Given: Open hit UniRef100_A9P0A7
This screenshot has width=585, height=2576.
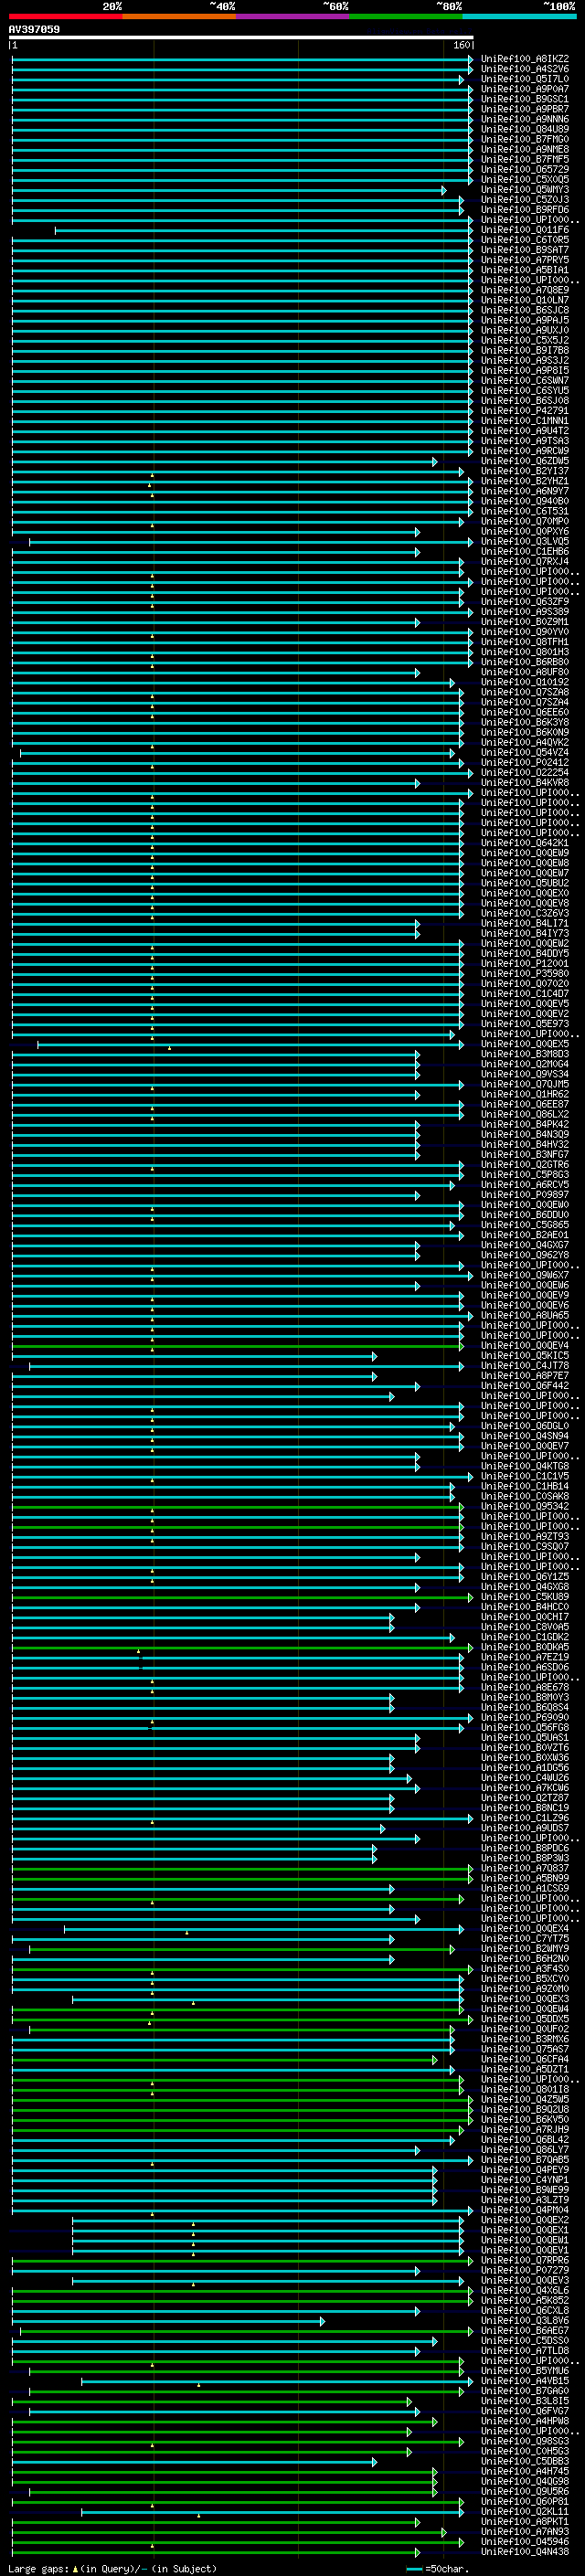Looking at the screenshot, I should (x=525, y=89).
